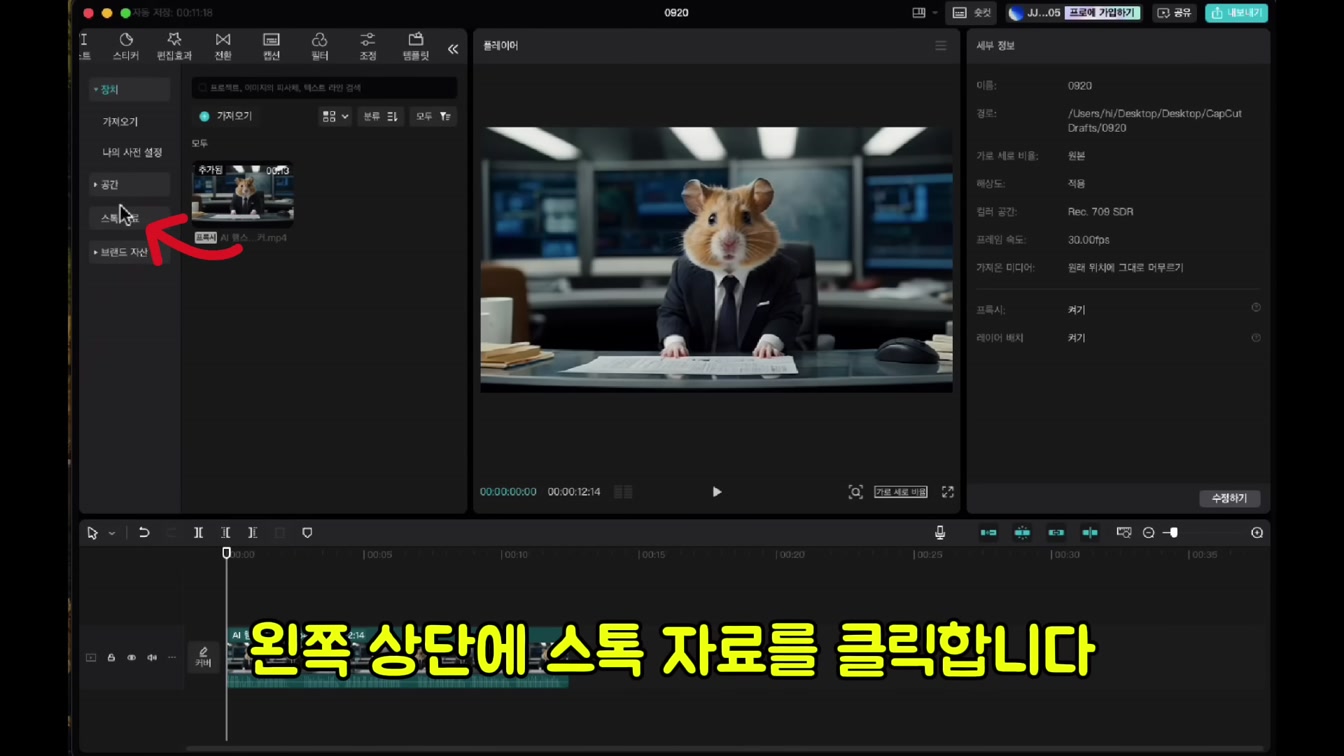
Task: Adjust the timeline zoom slider handle
Action: point(1173,533)
